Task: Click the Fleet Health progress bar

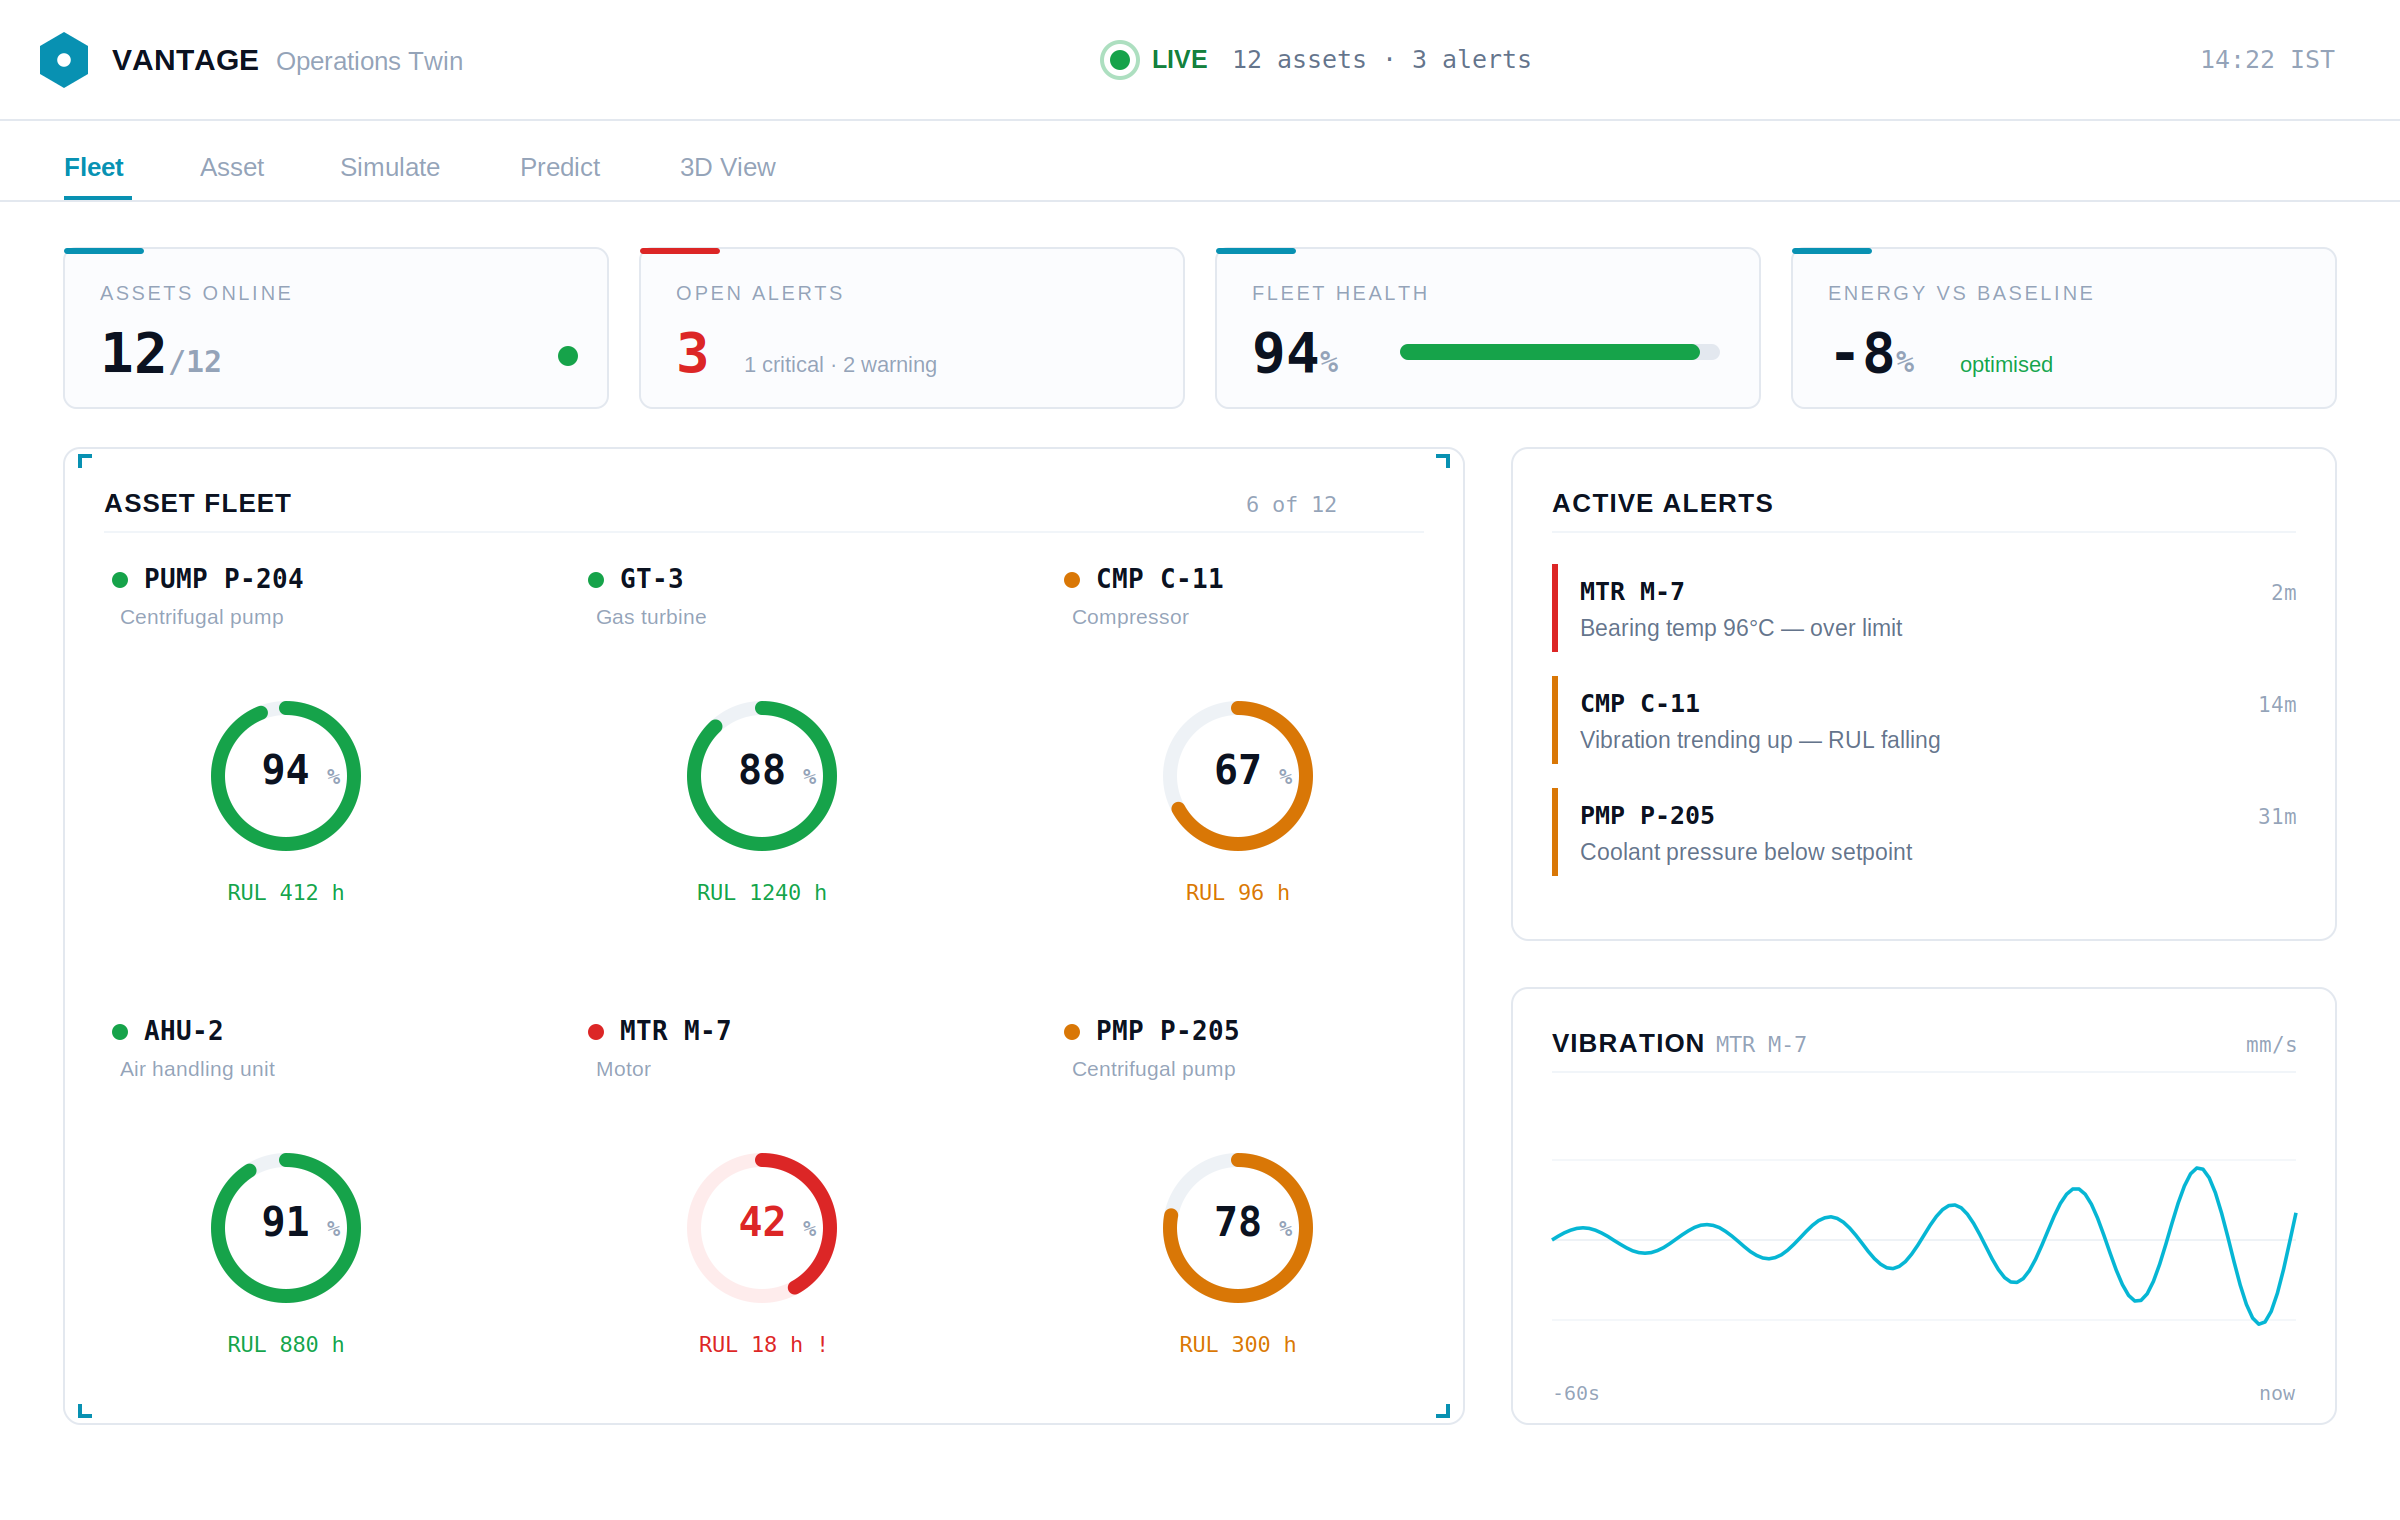Action: click(x=1560, y=352)
